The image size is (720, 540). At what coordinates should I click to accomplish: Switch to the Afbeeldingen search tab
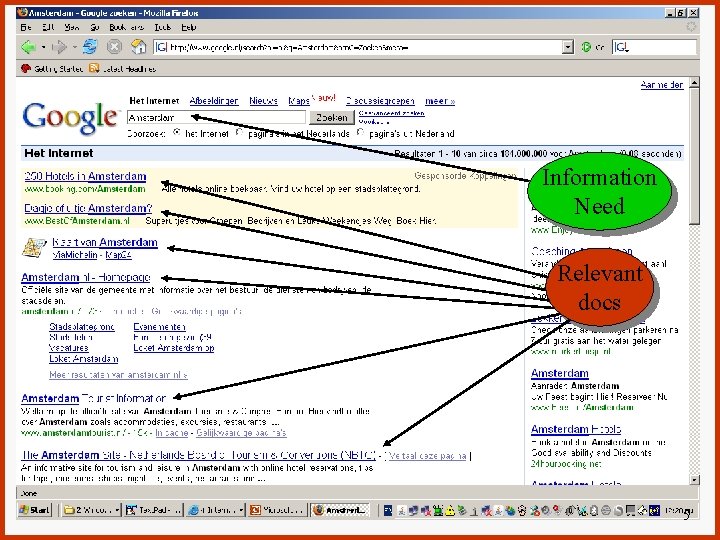tap(214, 101)
